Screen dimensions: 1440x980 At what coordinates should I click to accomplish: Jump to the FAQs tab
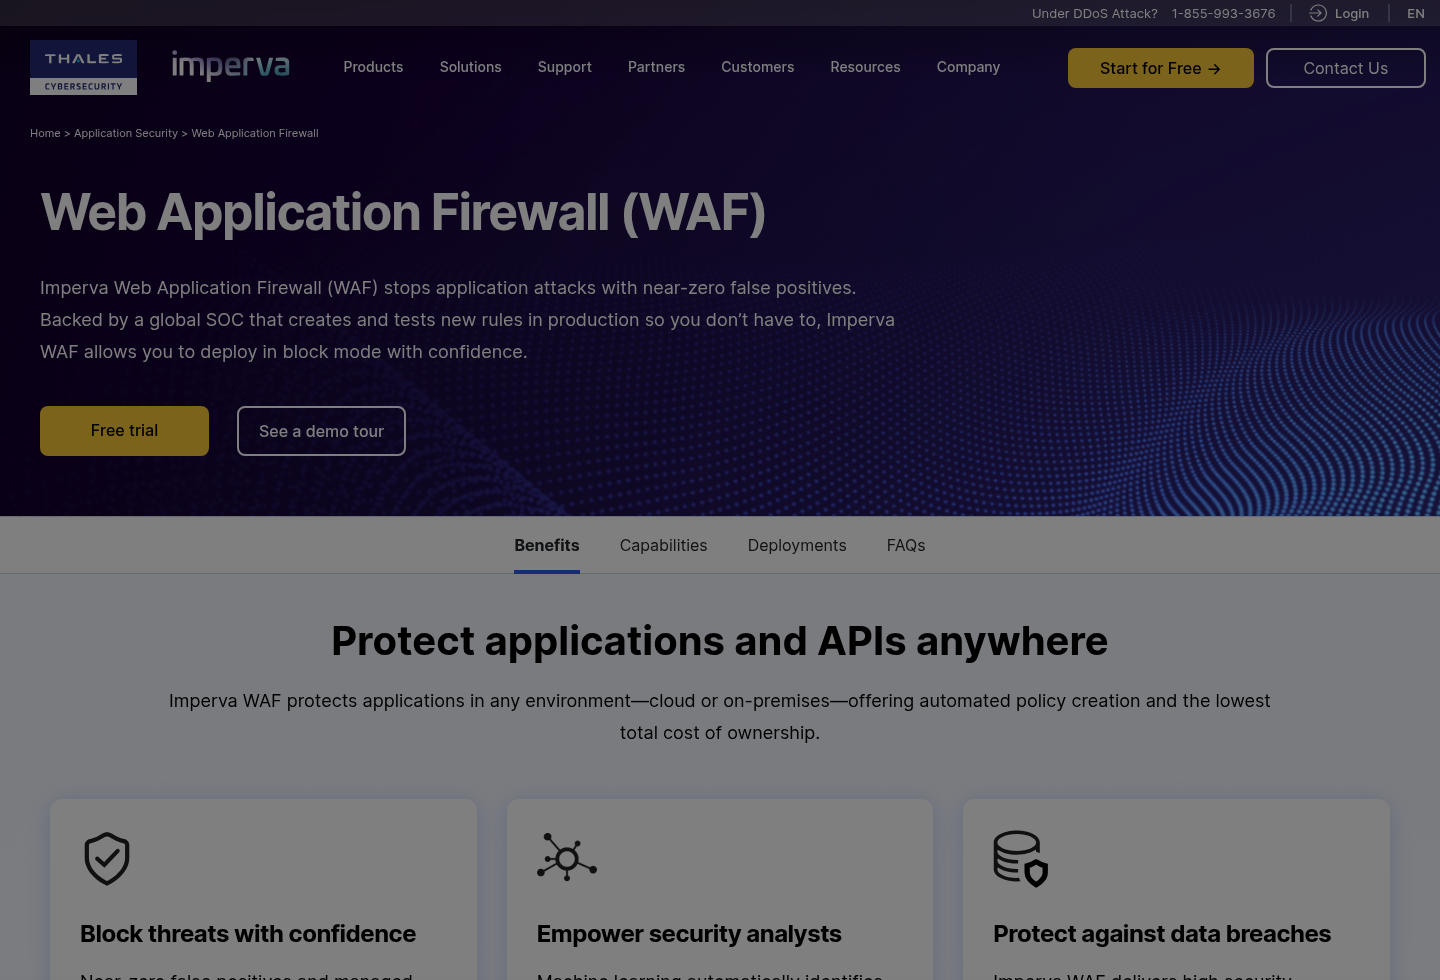906,545
